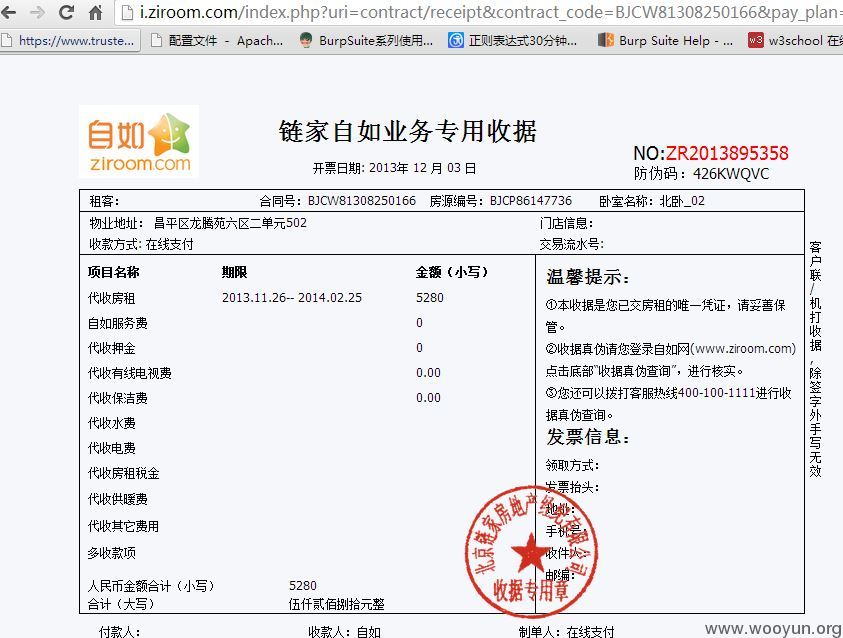
Task: Click the w3school red favicon
Action: click(755, 40)
